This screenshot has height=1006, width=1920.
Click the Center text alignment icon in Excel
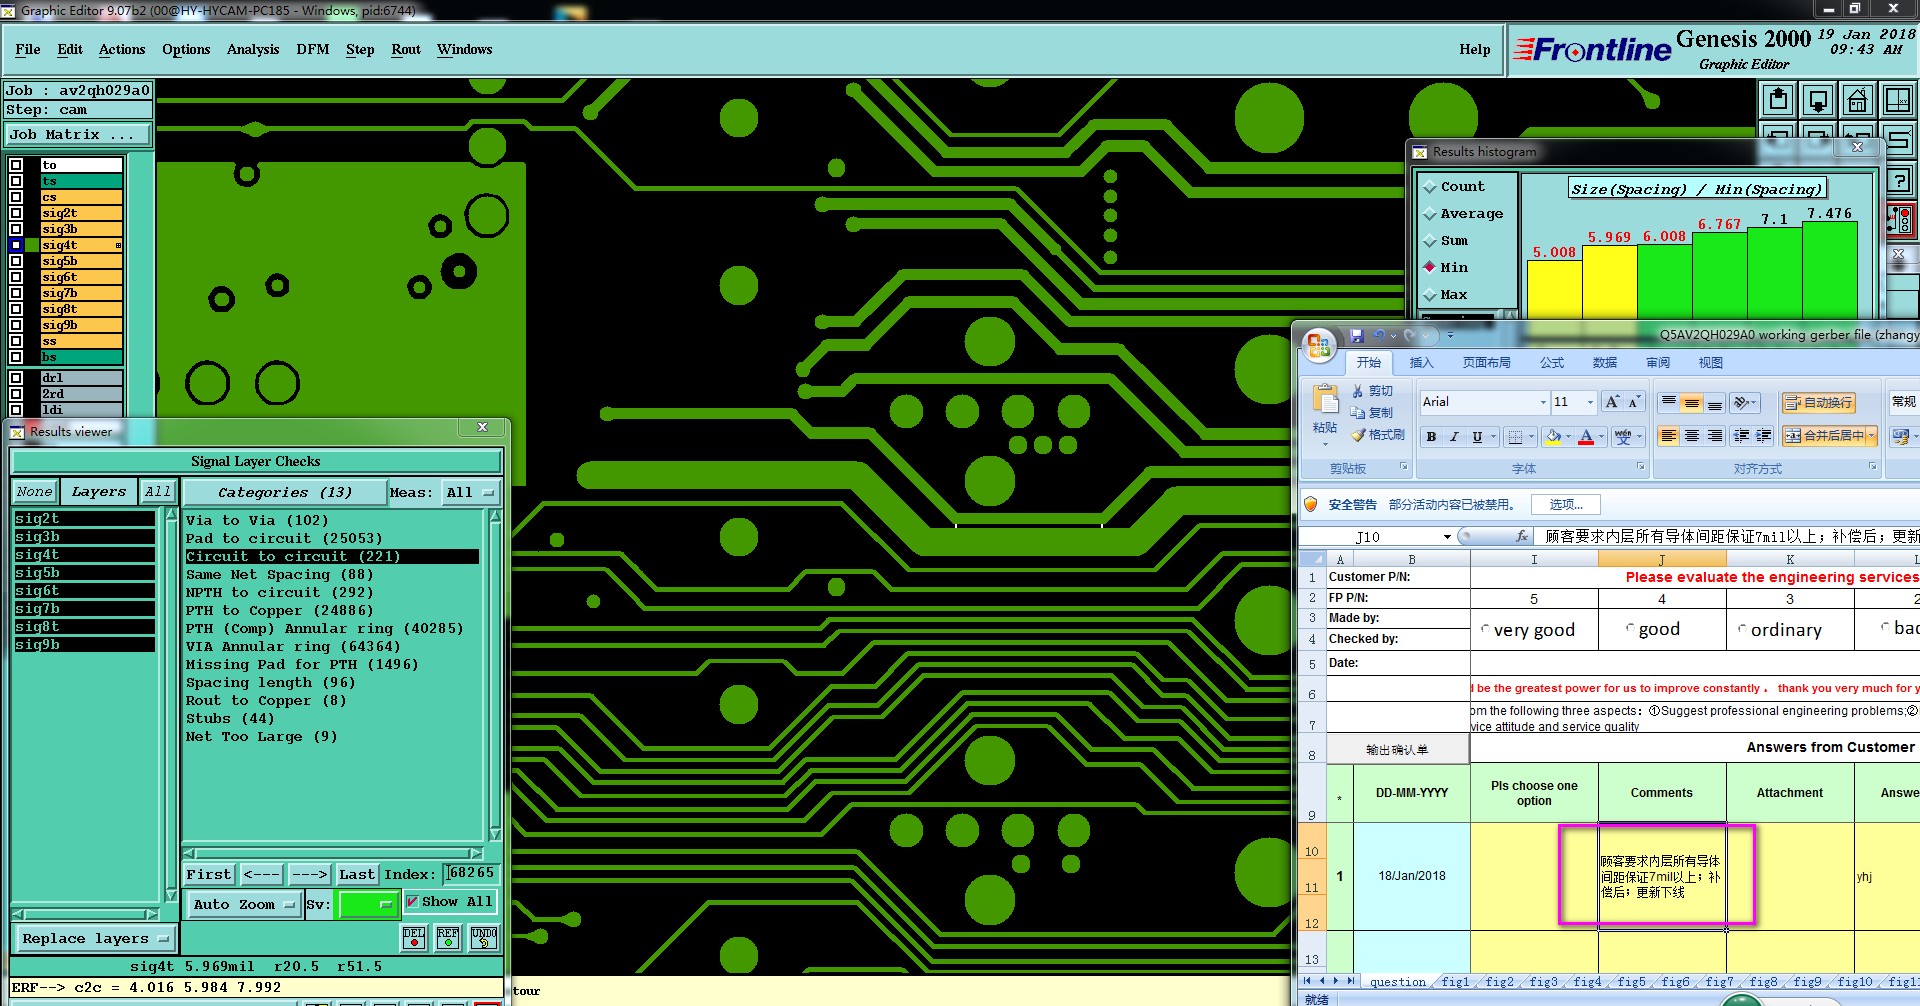(x=1692, y=436)
